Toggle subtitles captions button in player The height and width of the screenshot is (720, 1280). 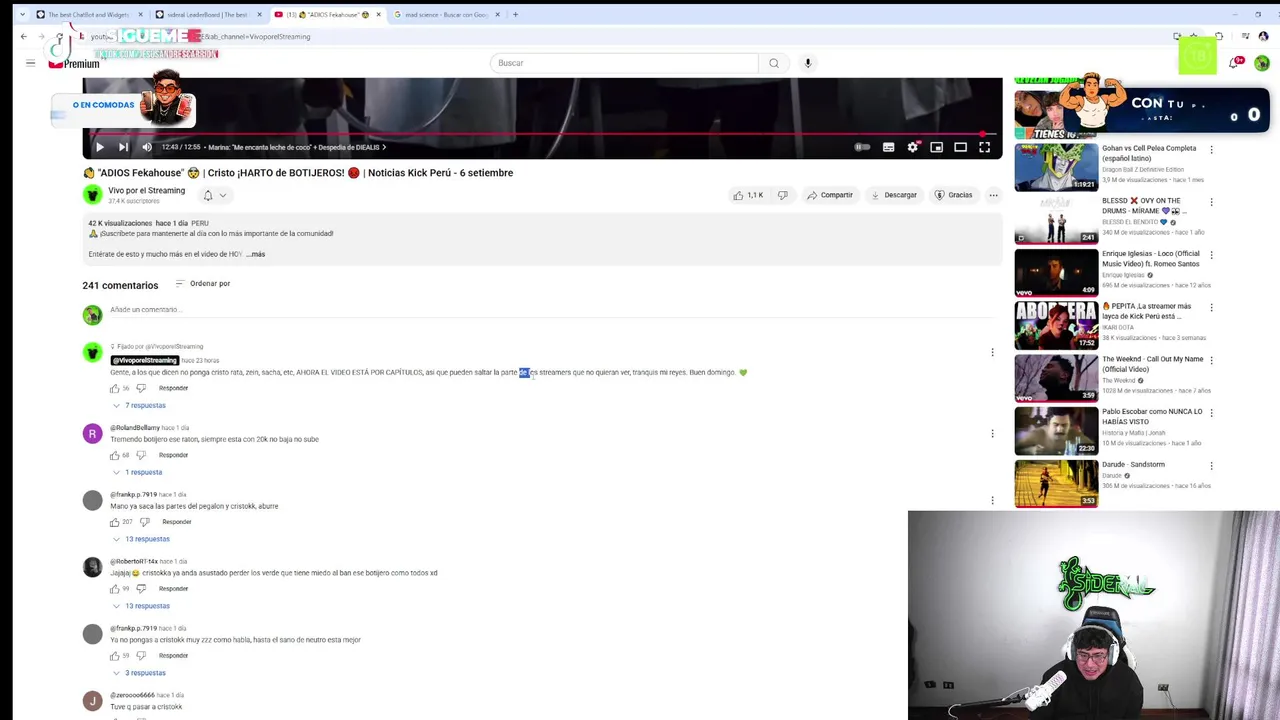tap(888, 147)
